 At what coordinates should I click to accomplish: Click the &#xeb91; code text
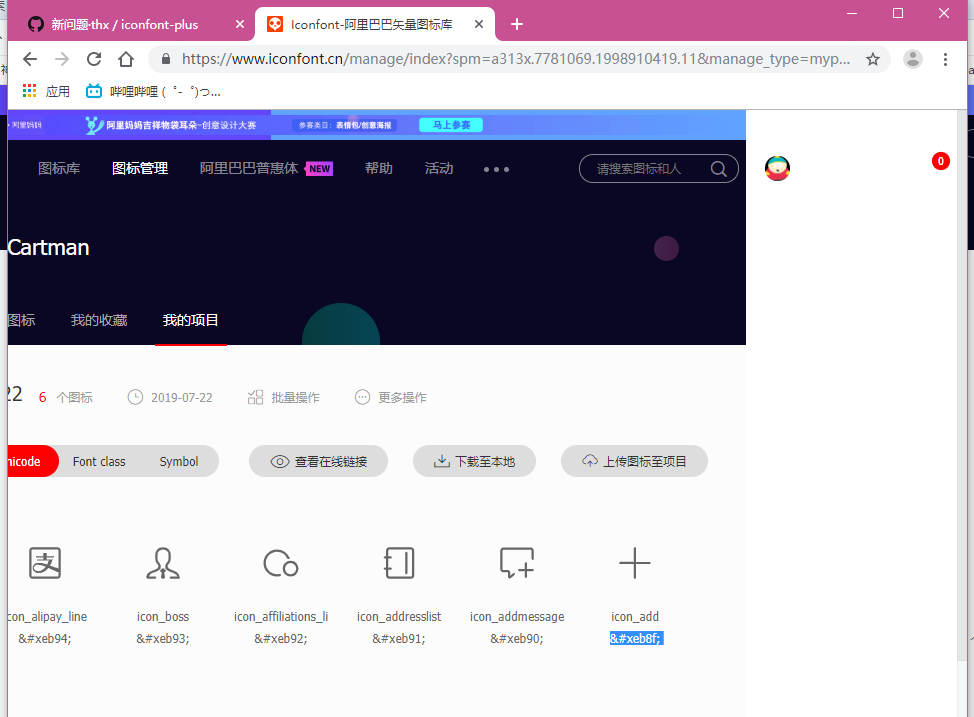point(399,638)
